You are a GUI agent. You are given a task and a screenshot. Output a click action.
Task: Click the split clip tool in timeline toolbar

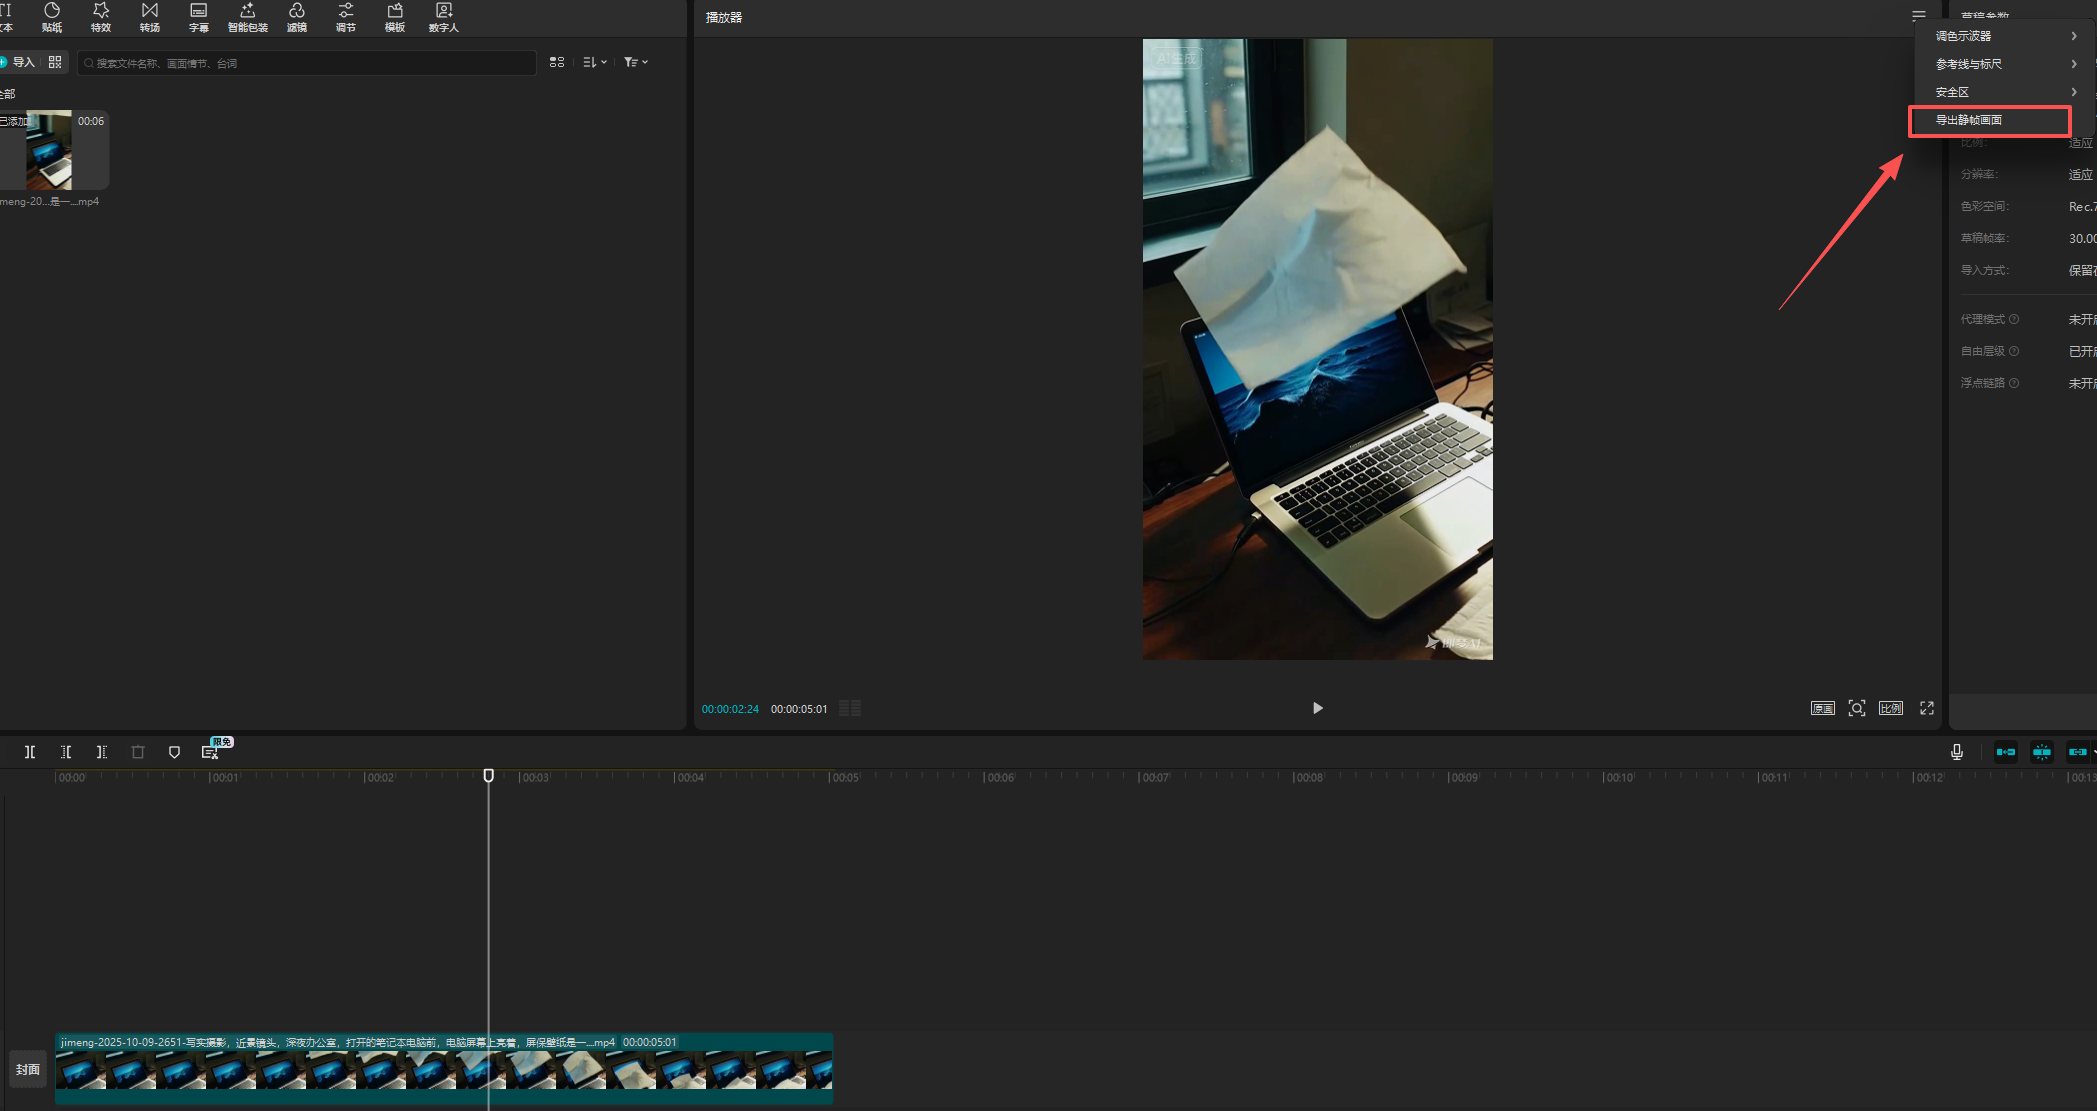[x=30, y=752]
